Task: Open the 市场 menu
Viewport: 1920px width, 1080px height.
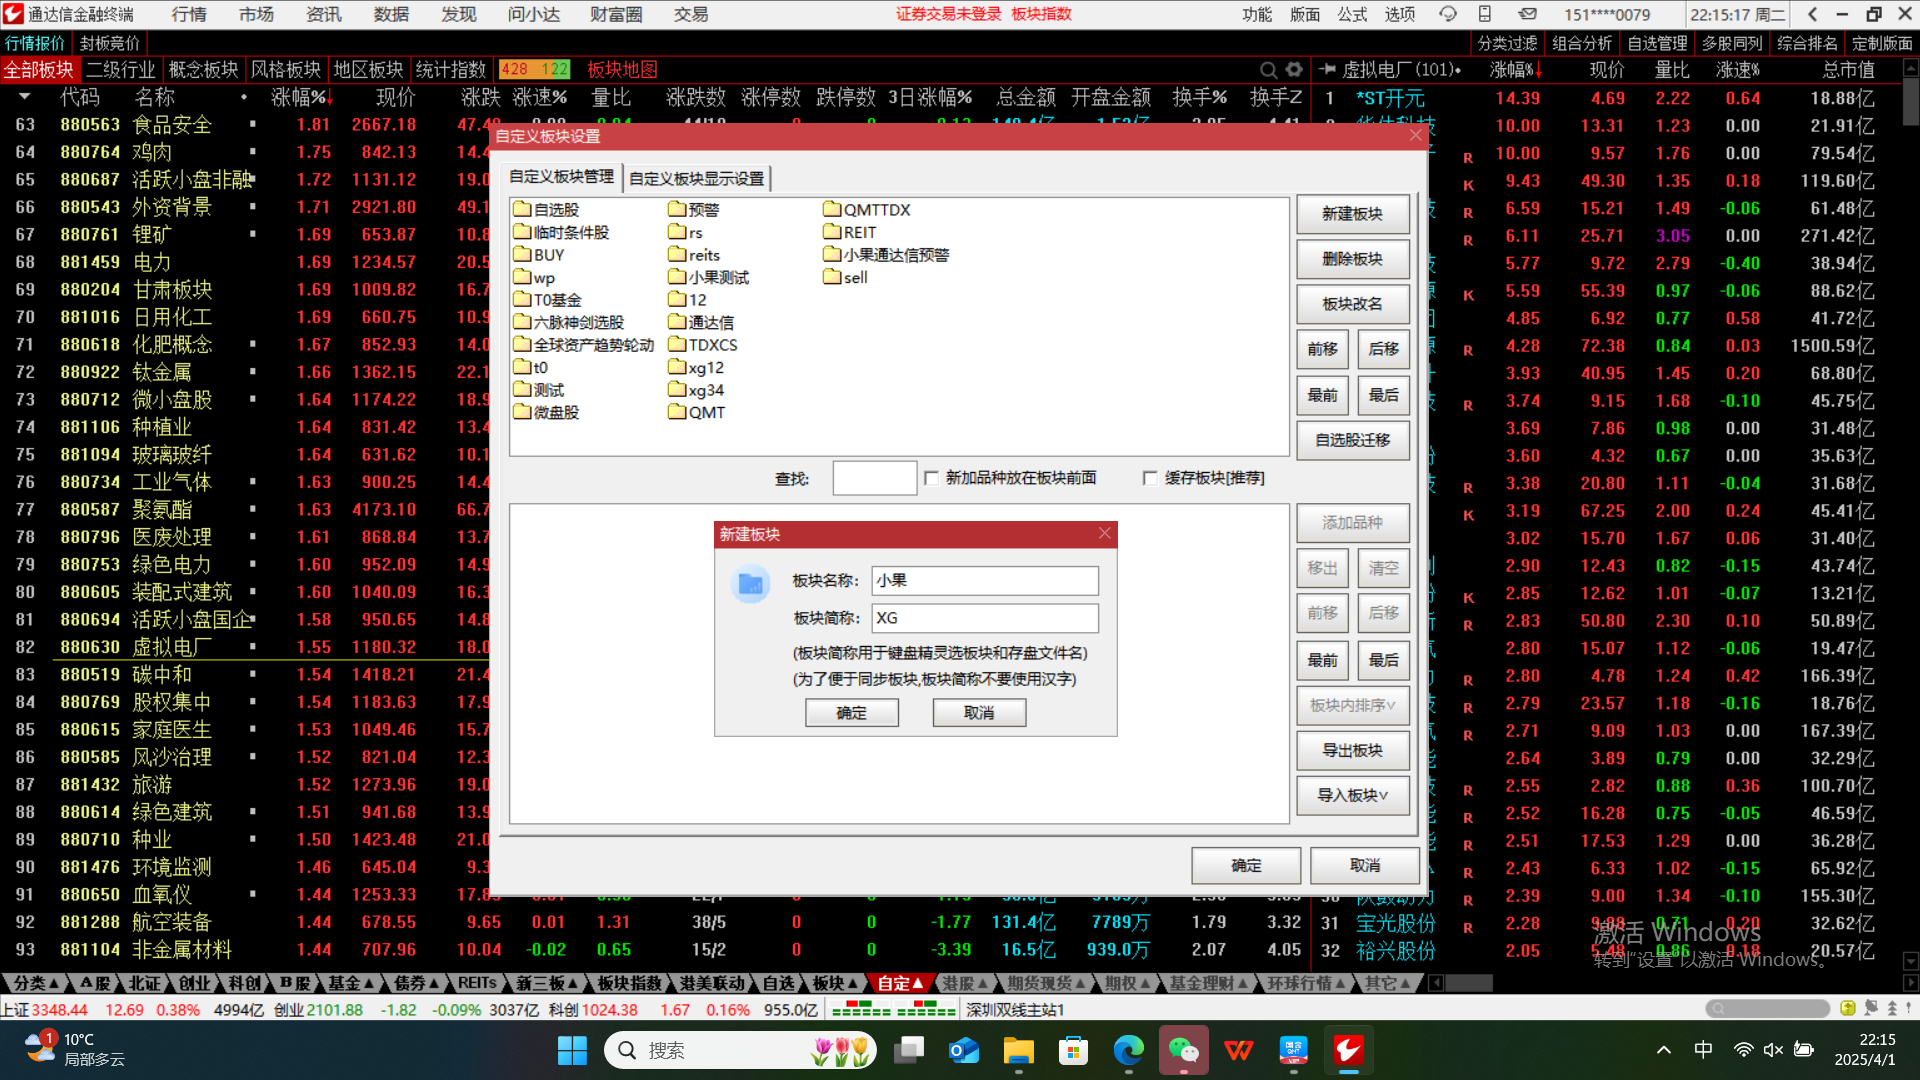Action: (256, 14)
